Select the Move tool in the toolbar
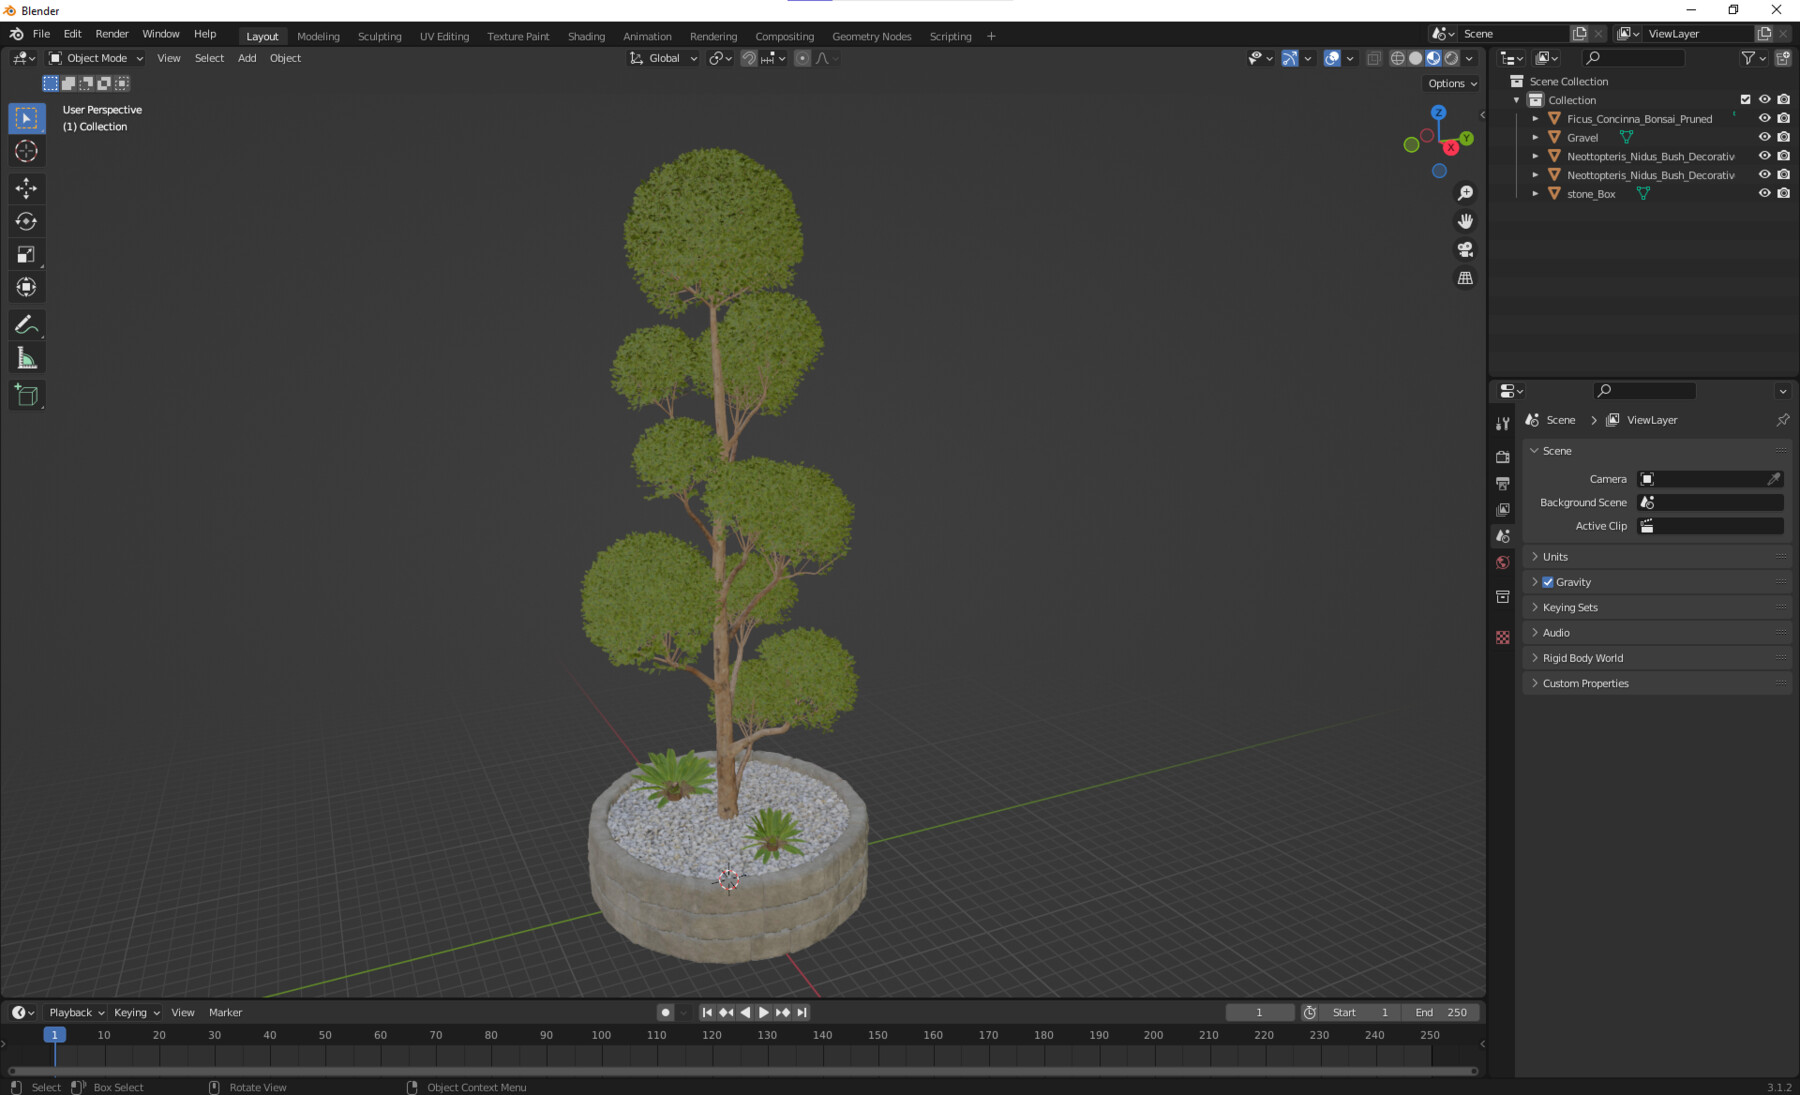 [27, 188]
